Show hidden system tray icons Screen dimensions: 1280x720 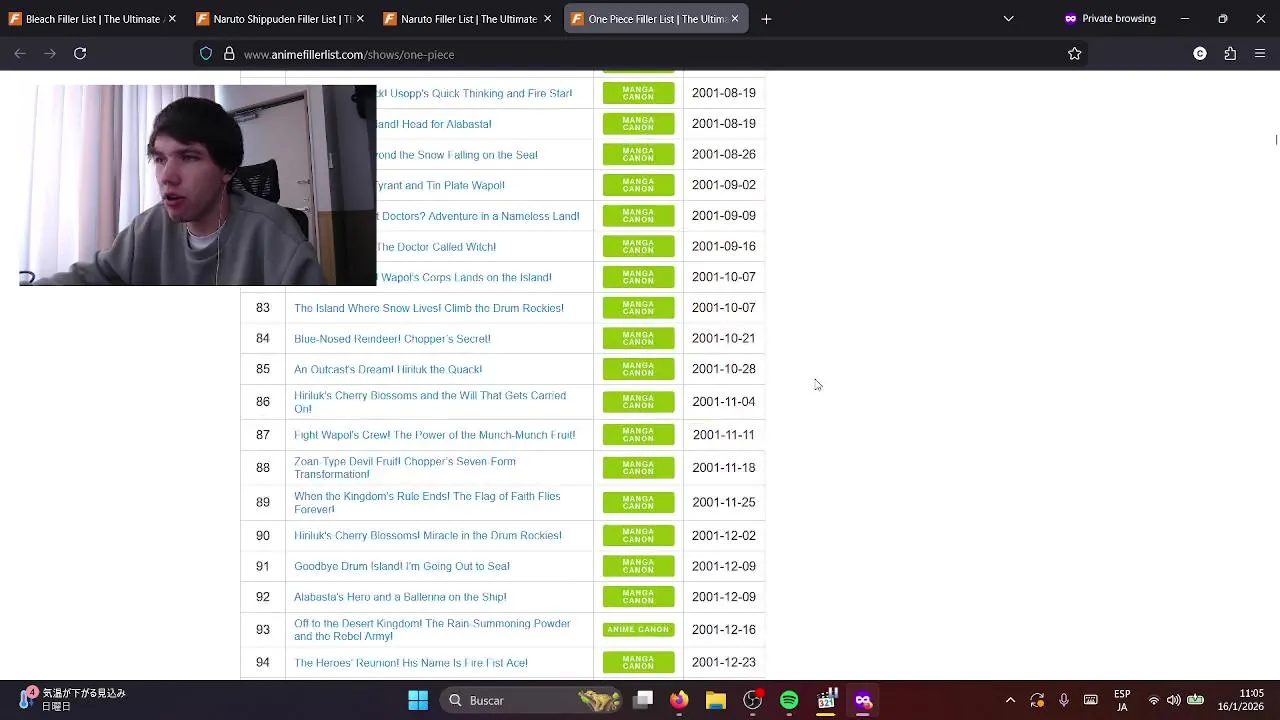[1010, 700]
